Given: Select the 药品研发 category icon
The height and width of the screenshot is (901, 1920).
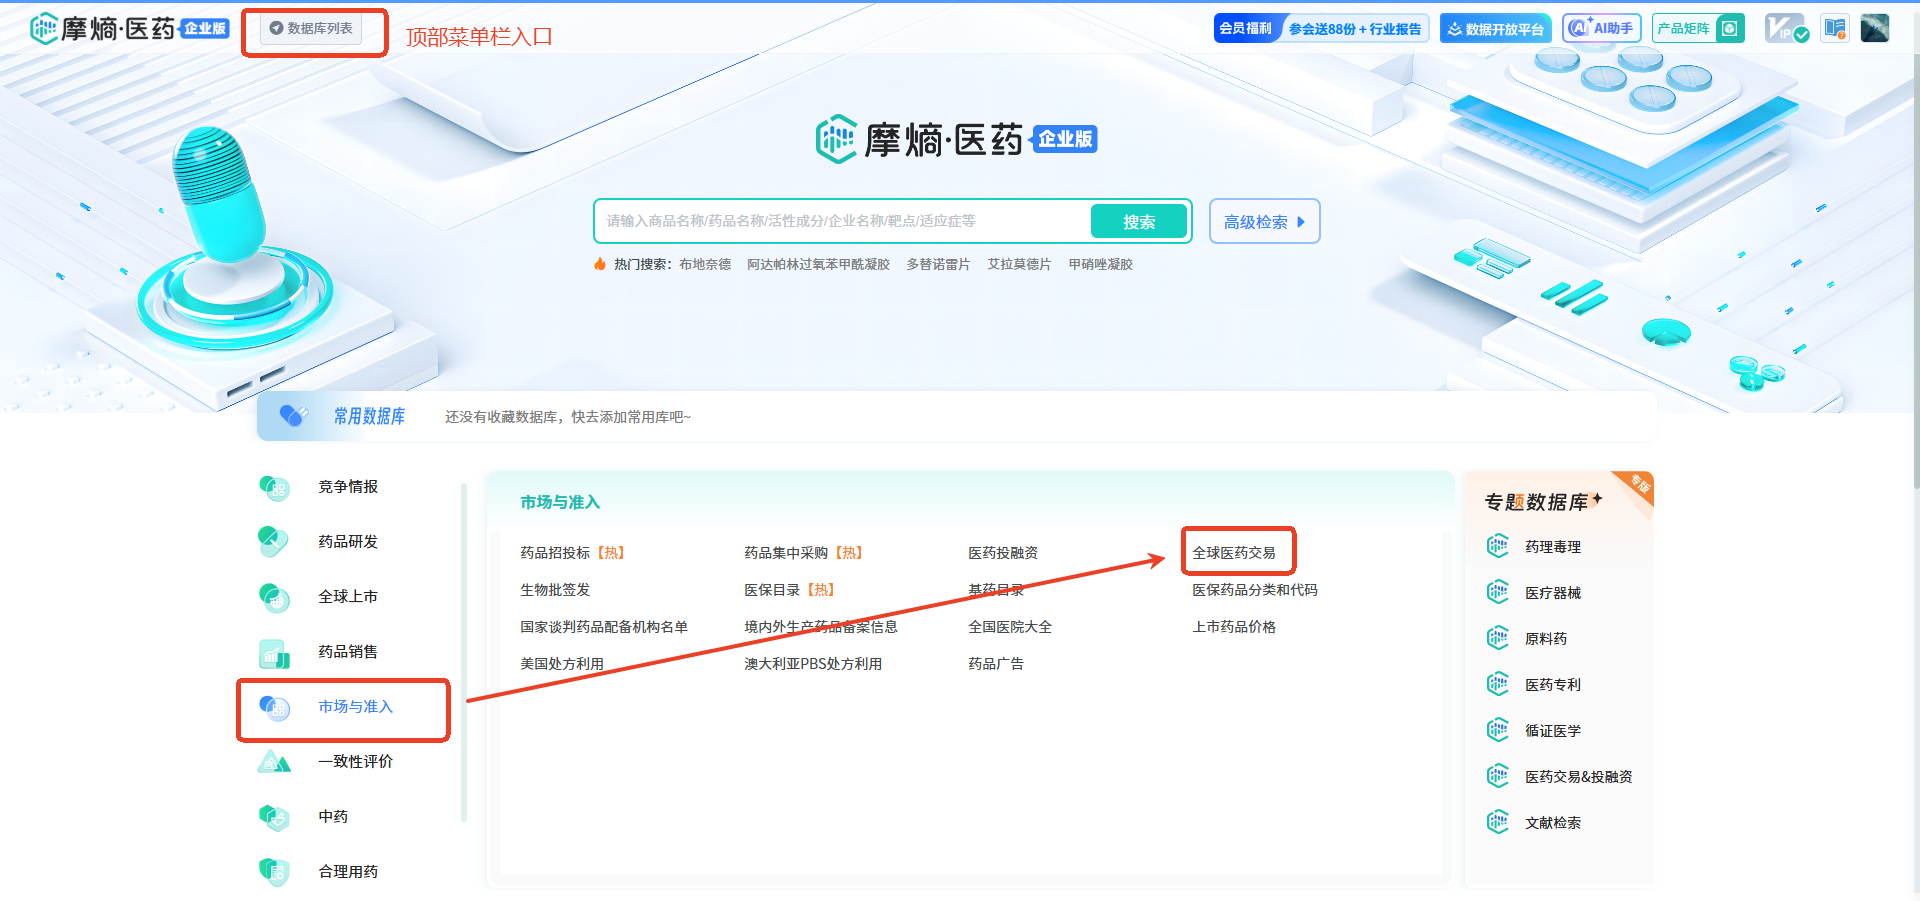Looking at the screenshot, I should coord(274,541).
